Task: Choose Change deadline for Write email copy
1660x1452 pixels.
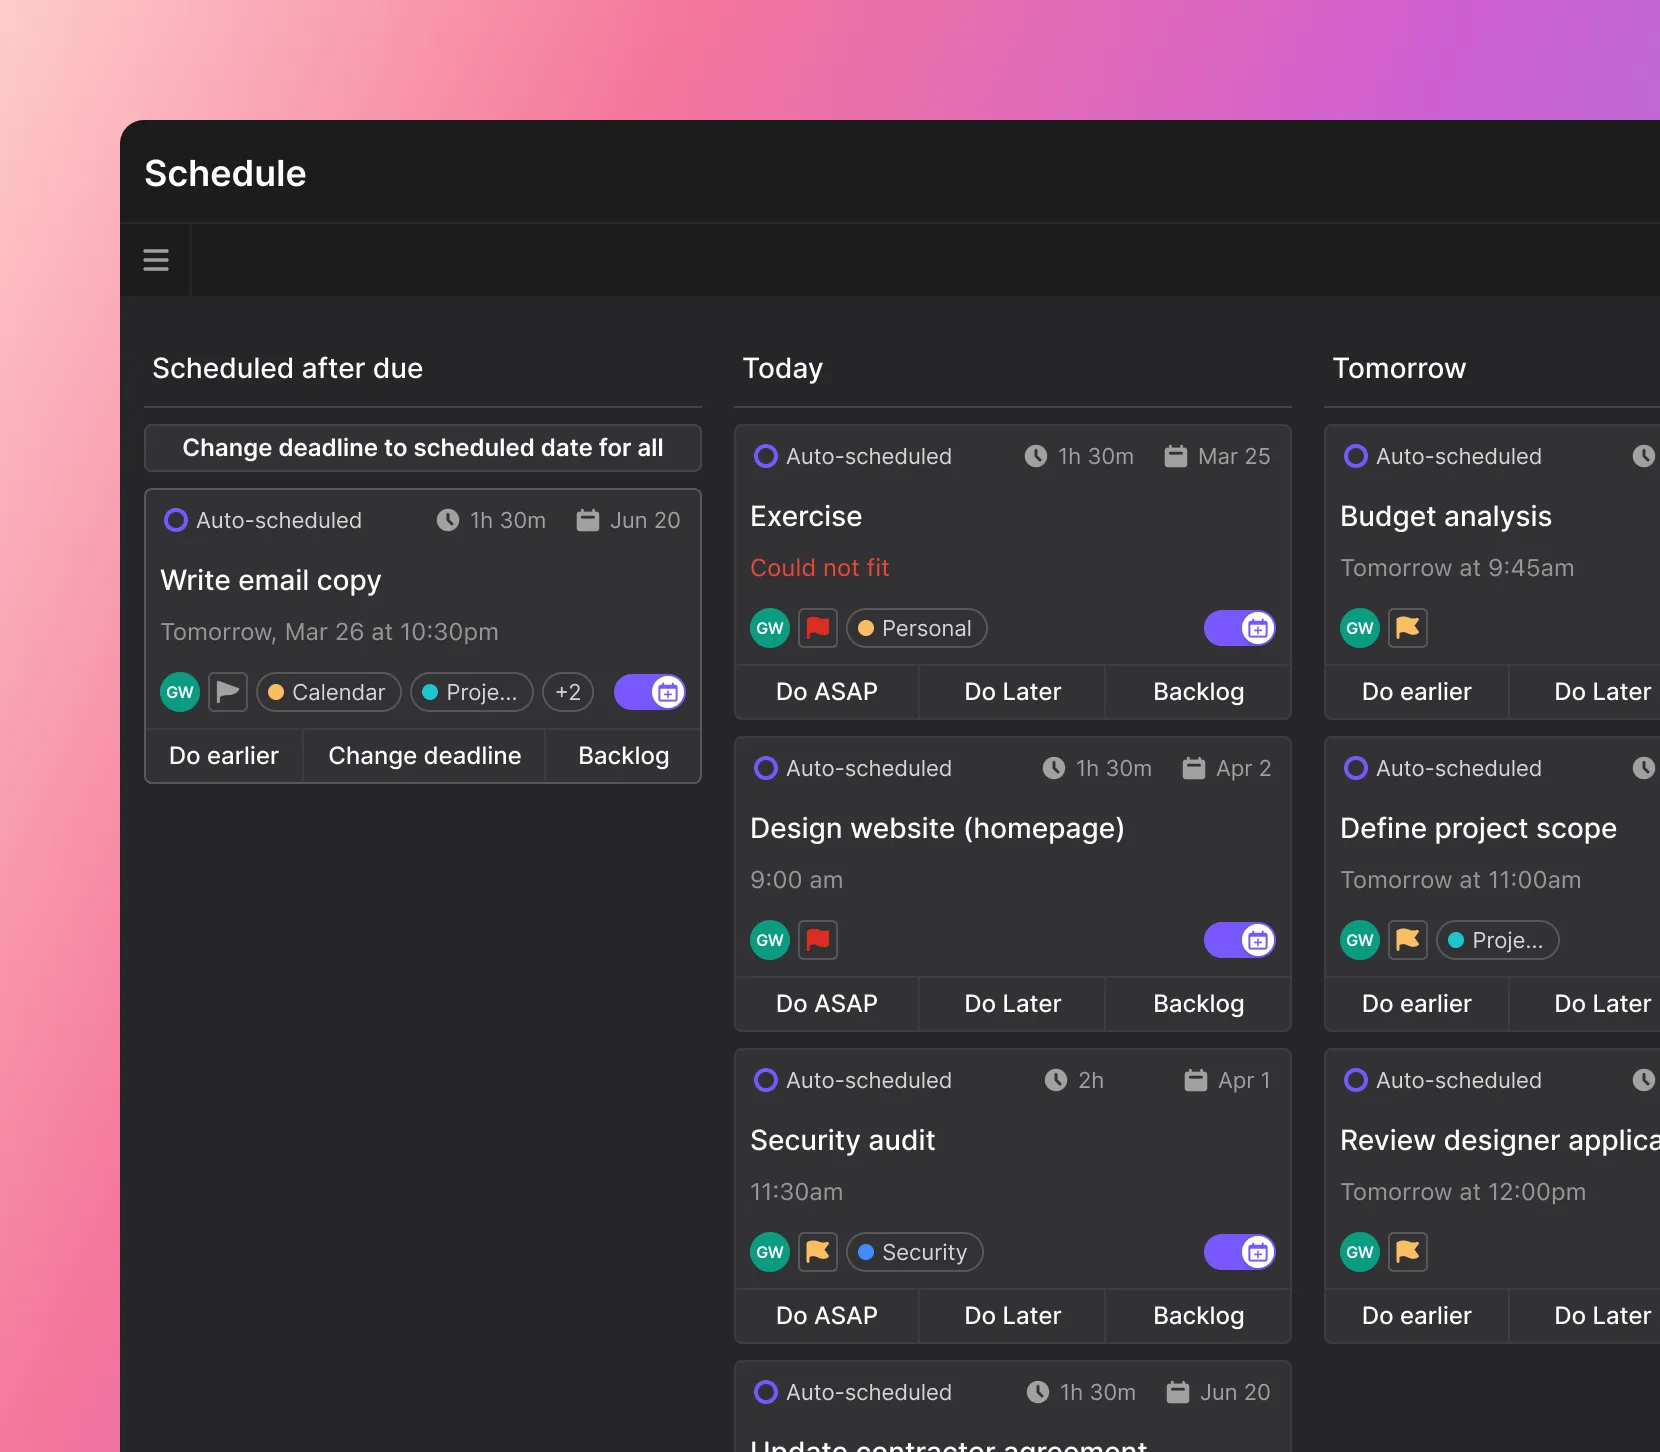Action: (x=424, y=755)
